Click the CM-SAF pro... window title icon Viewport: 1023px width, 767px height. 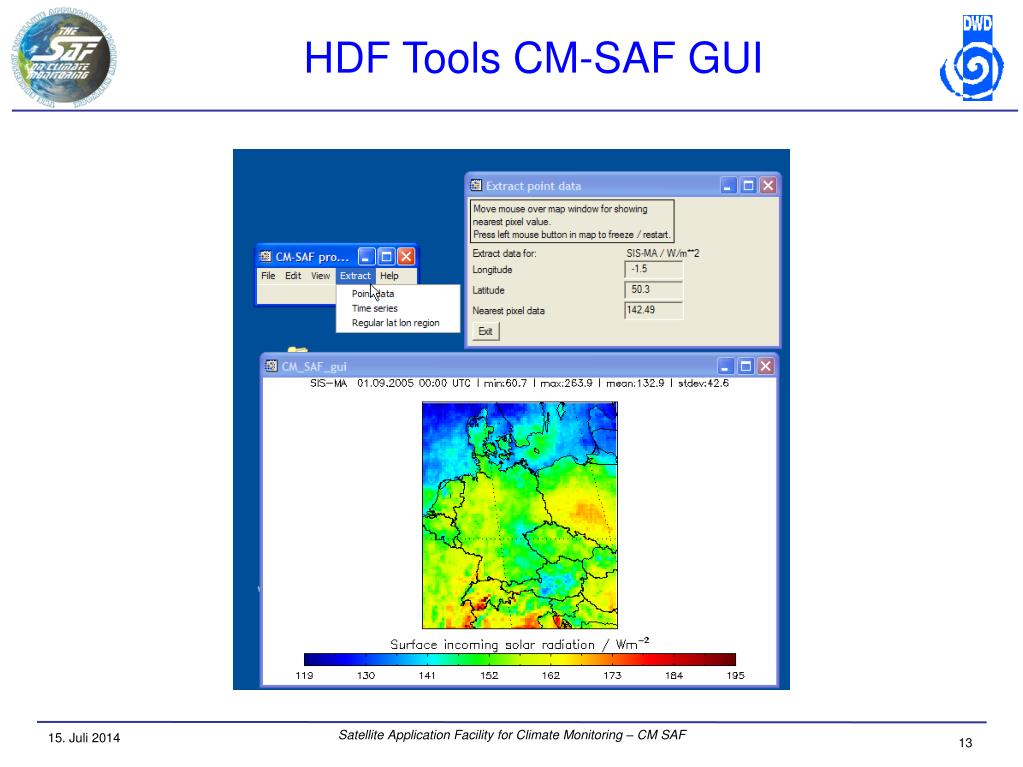pyautogui.click(x=265, y=256)
